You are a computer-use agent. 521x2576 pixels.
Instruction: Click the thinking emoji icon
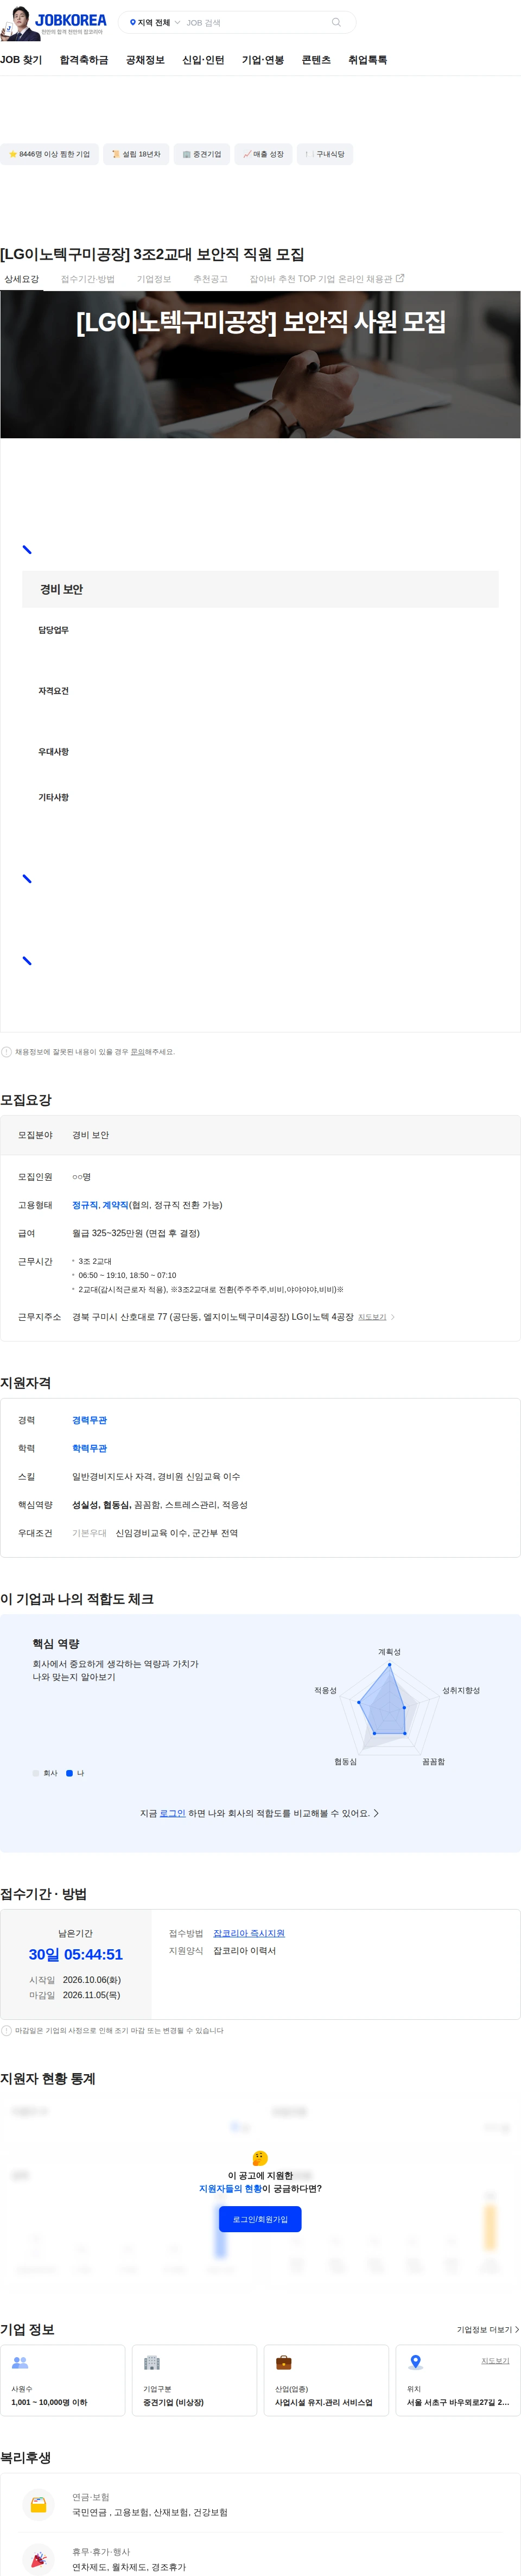pos(260,2158)
